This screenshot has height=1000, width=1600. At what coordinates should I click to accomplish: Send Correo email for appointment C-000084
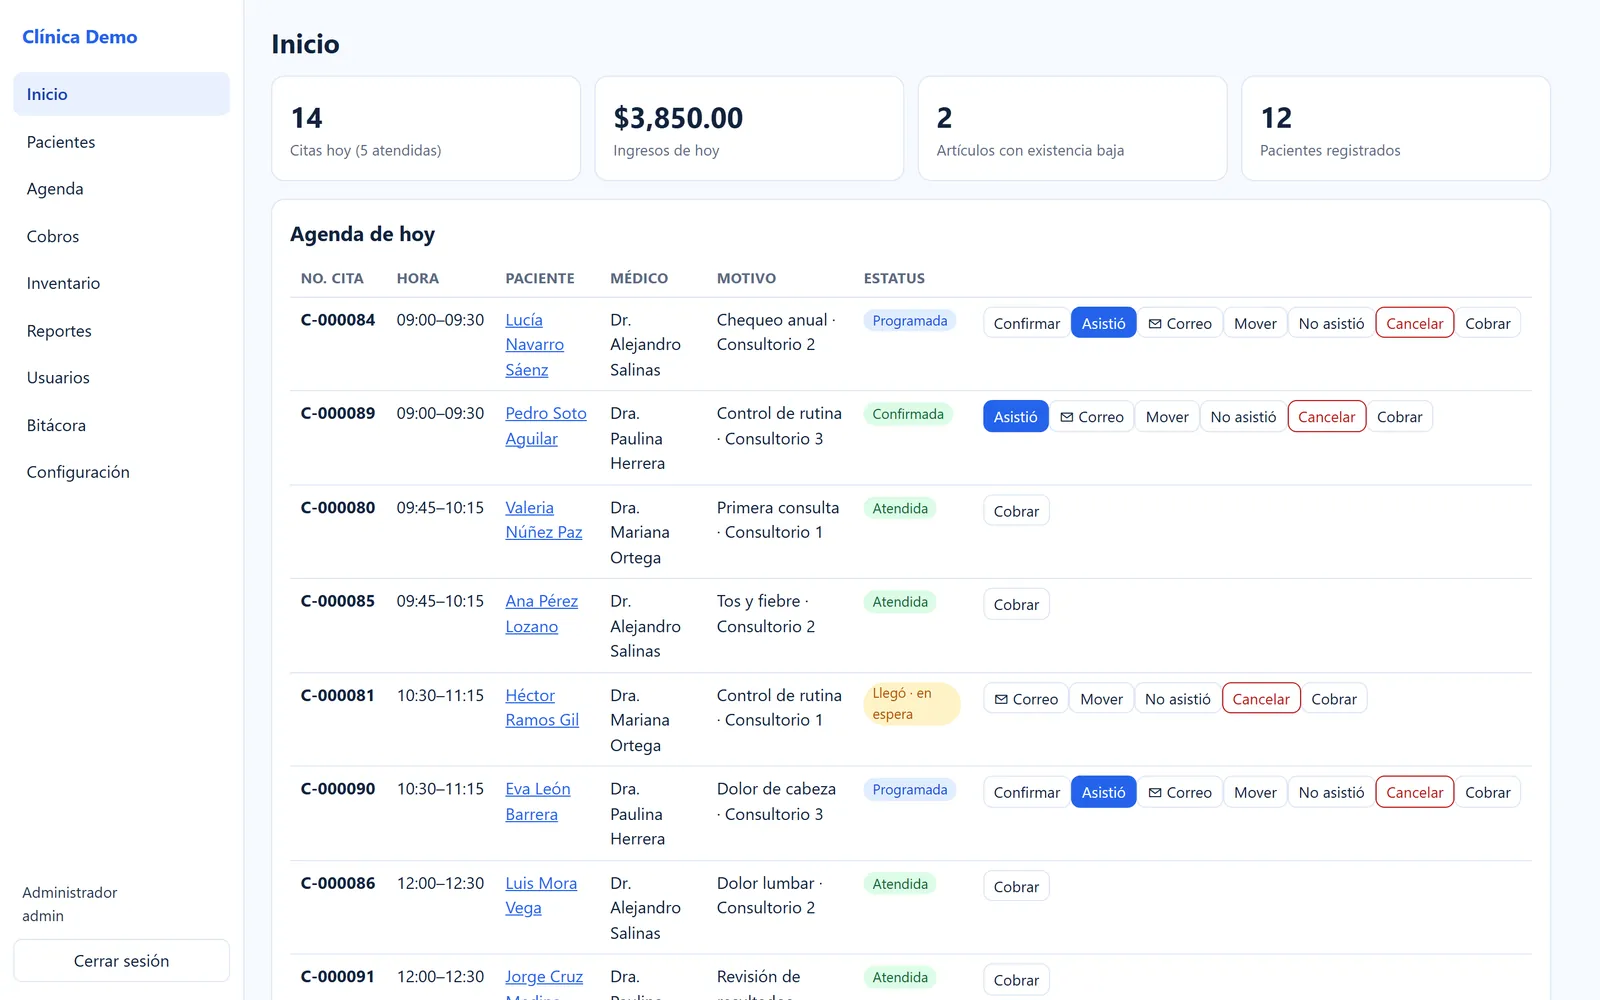point(1180,323)
